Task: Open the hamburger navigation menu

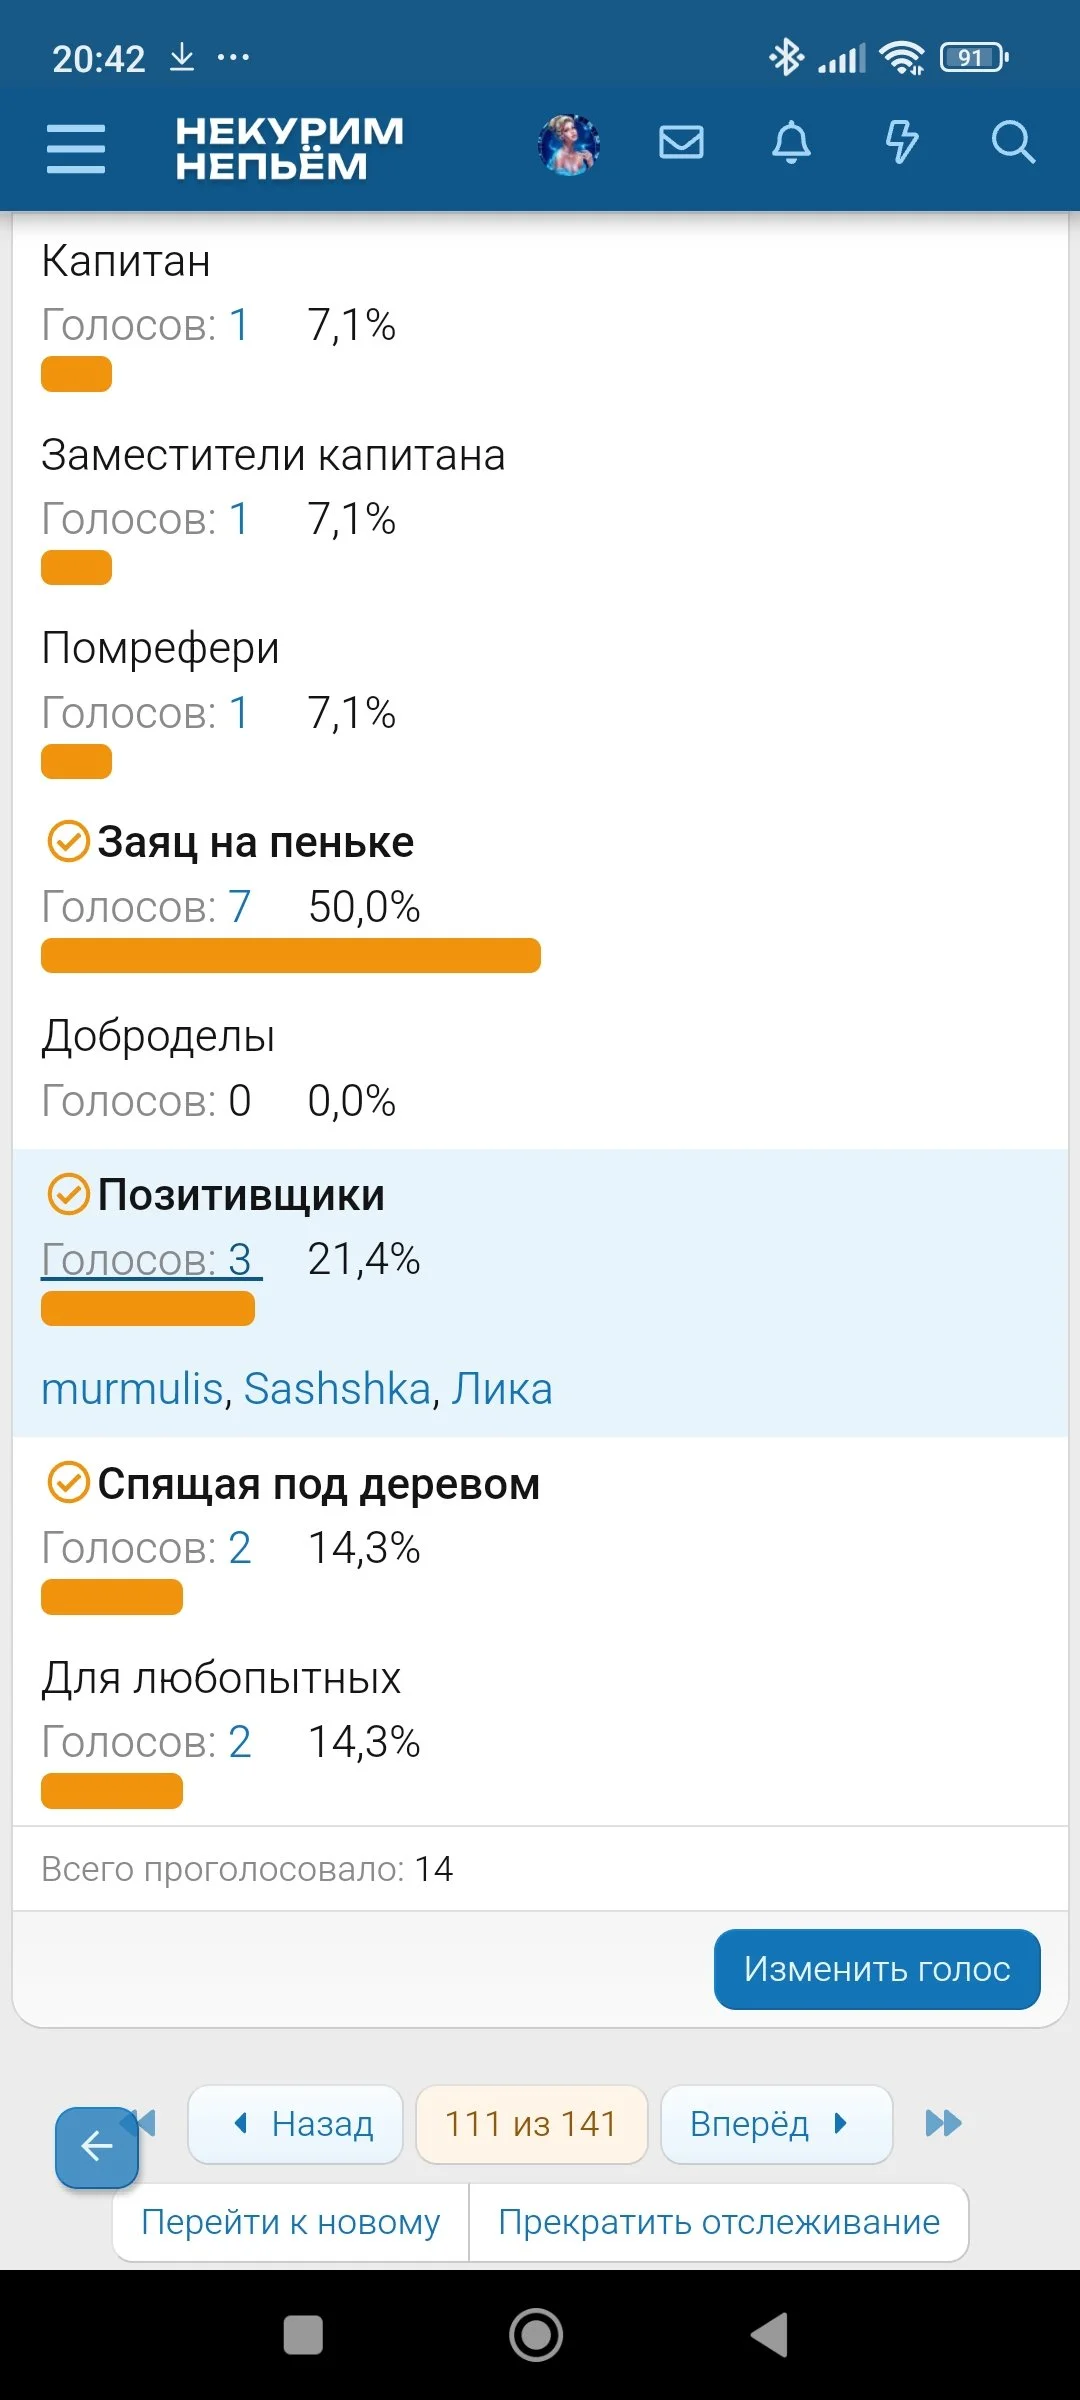Action: click(75, 146)
